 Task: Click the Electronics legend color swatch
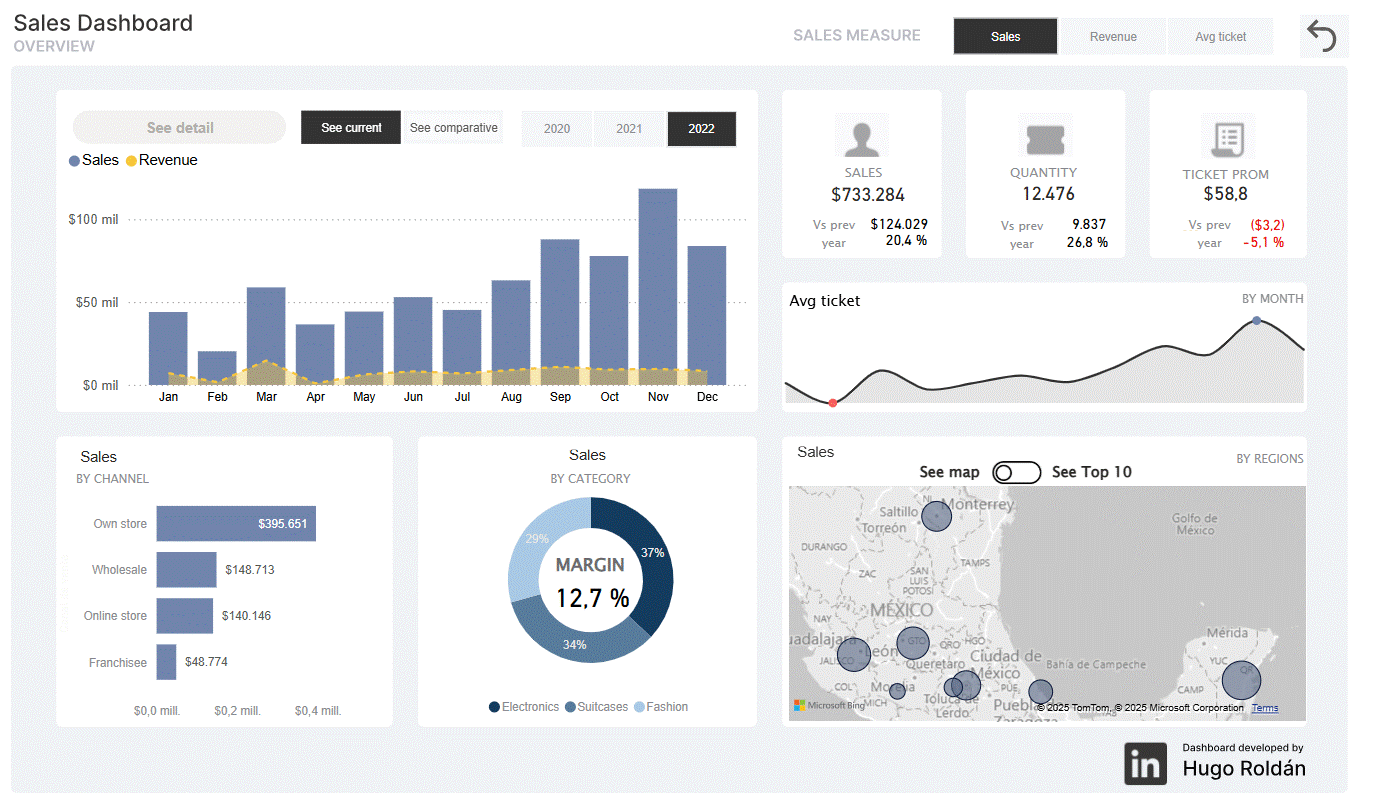click(x=494, y=707)
